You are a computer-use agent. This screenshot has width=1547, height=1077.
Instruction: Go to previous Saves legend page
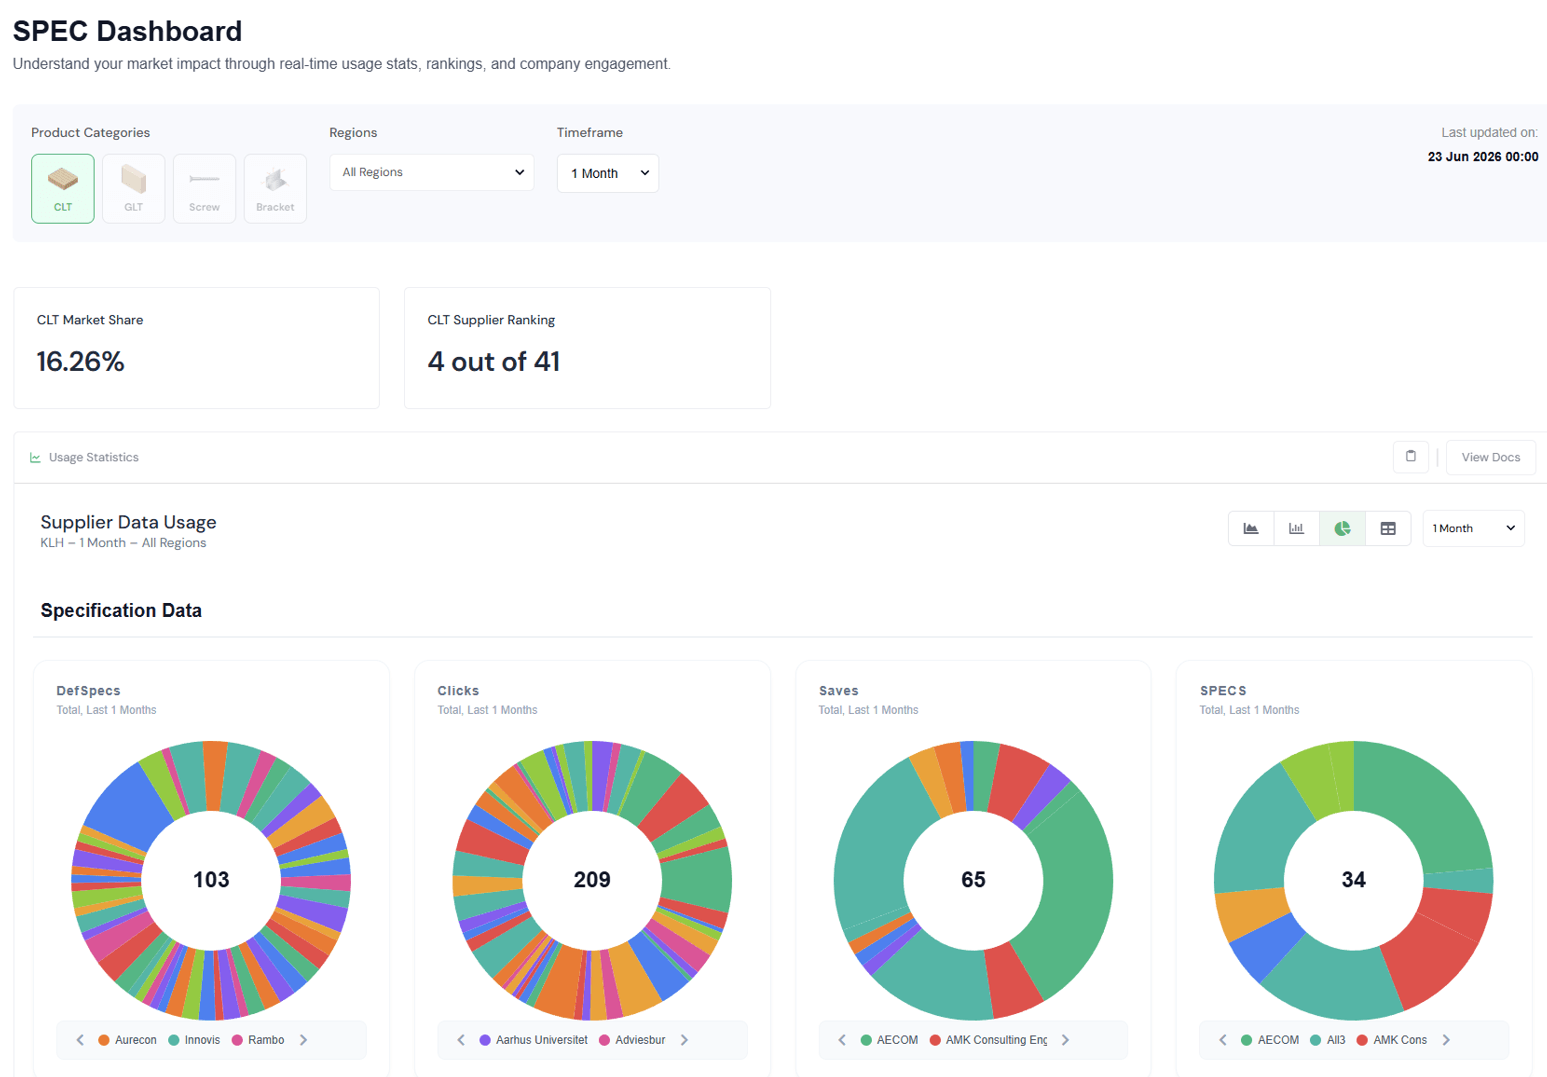(842, 1040)
